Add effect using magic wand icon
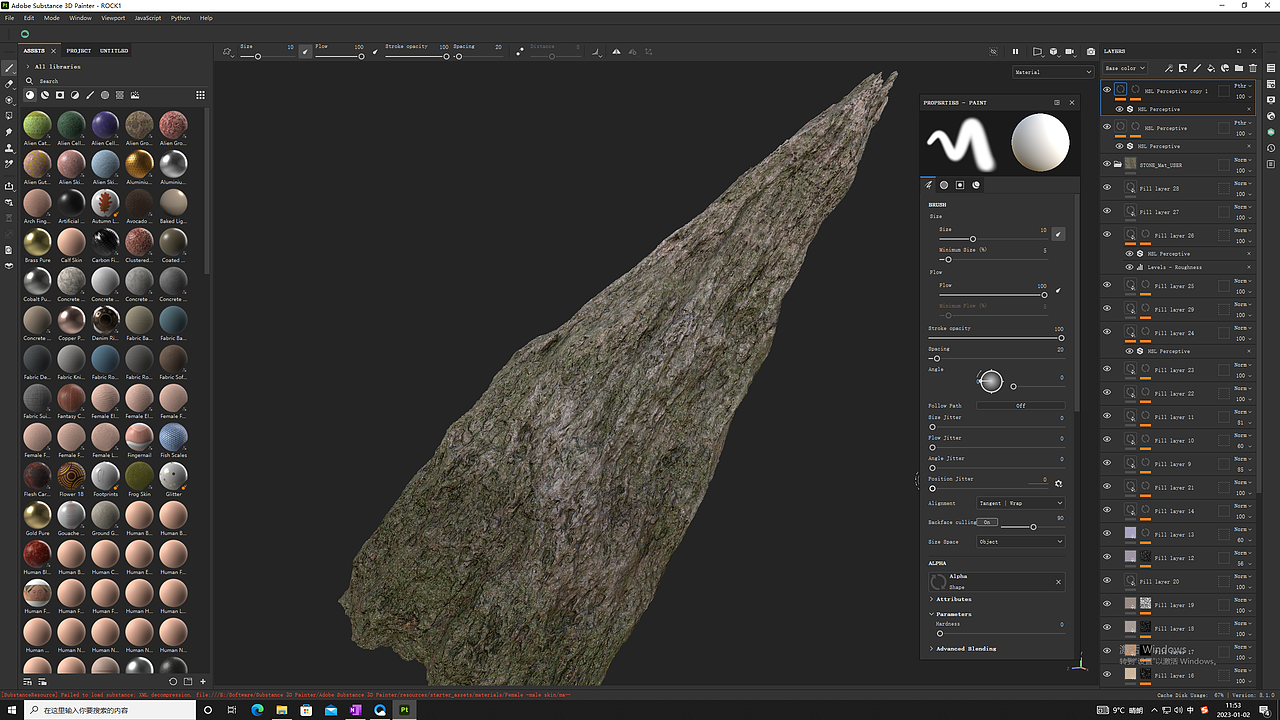Image resolution: width=1280 pixels, height=720 pixels. pos(1169,68)
